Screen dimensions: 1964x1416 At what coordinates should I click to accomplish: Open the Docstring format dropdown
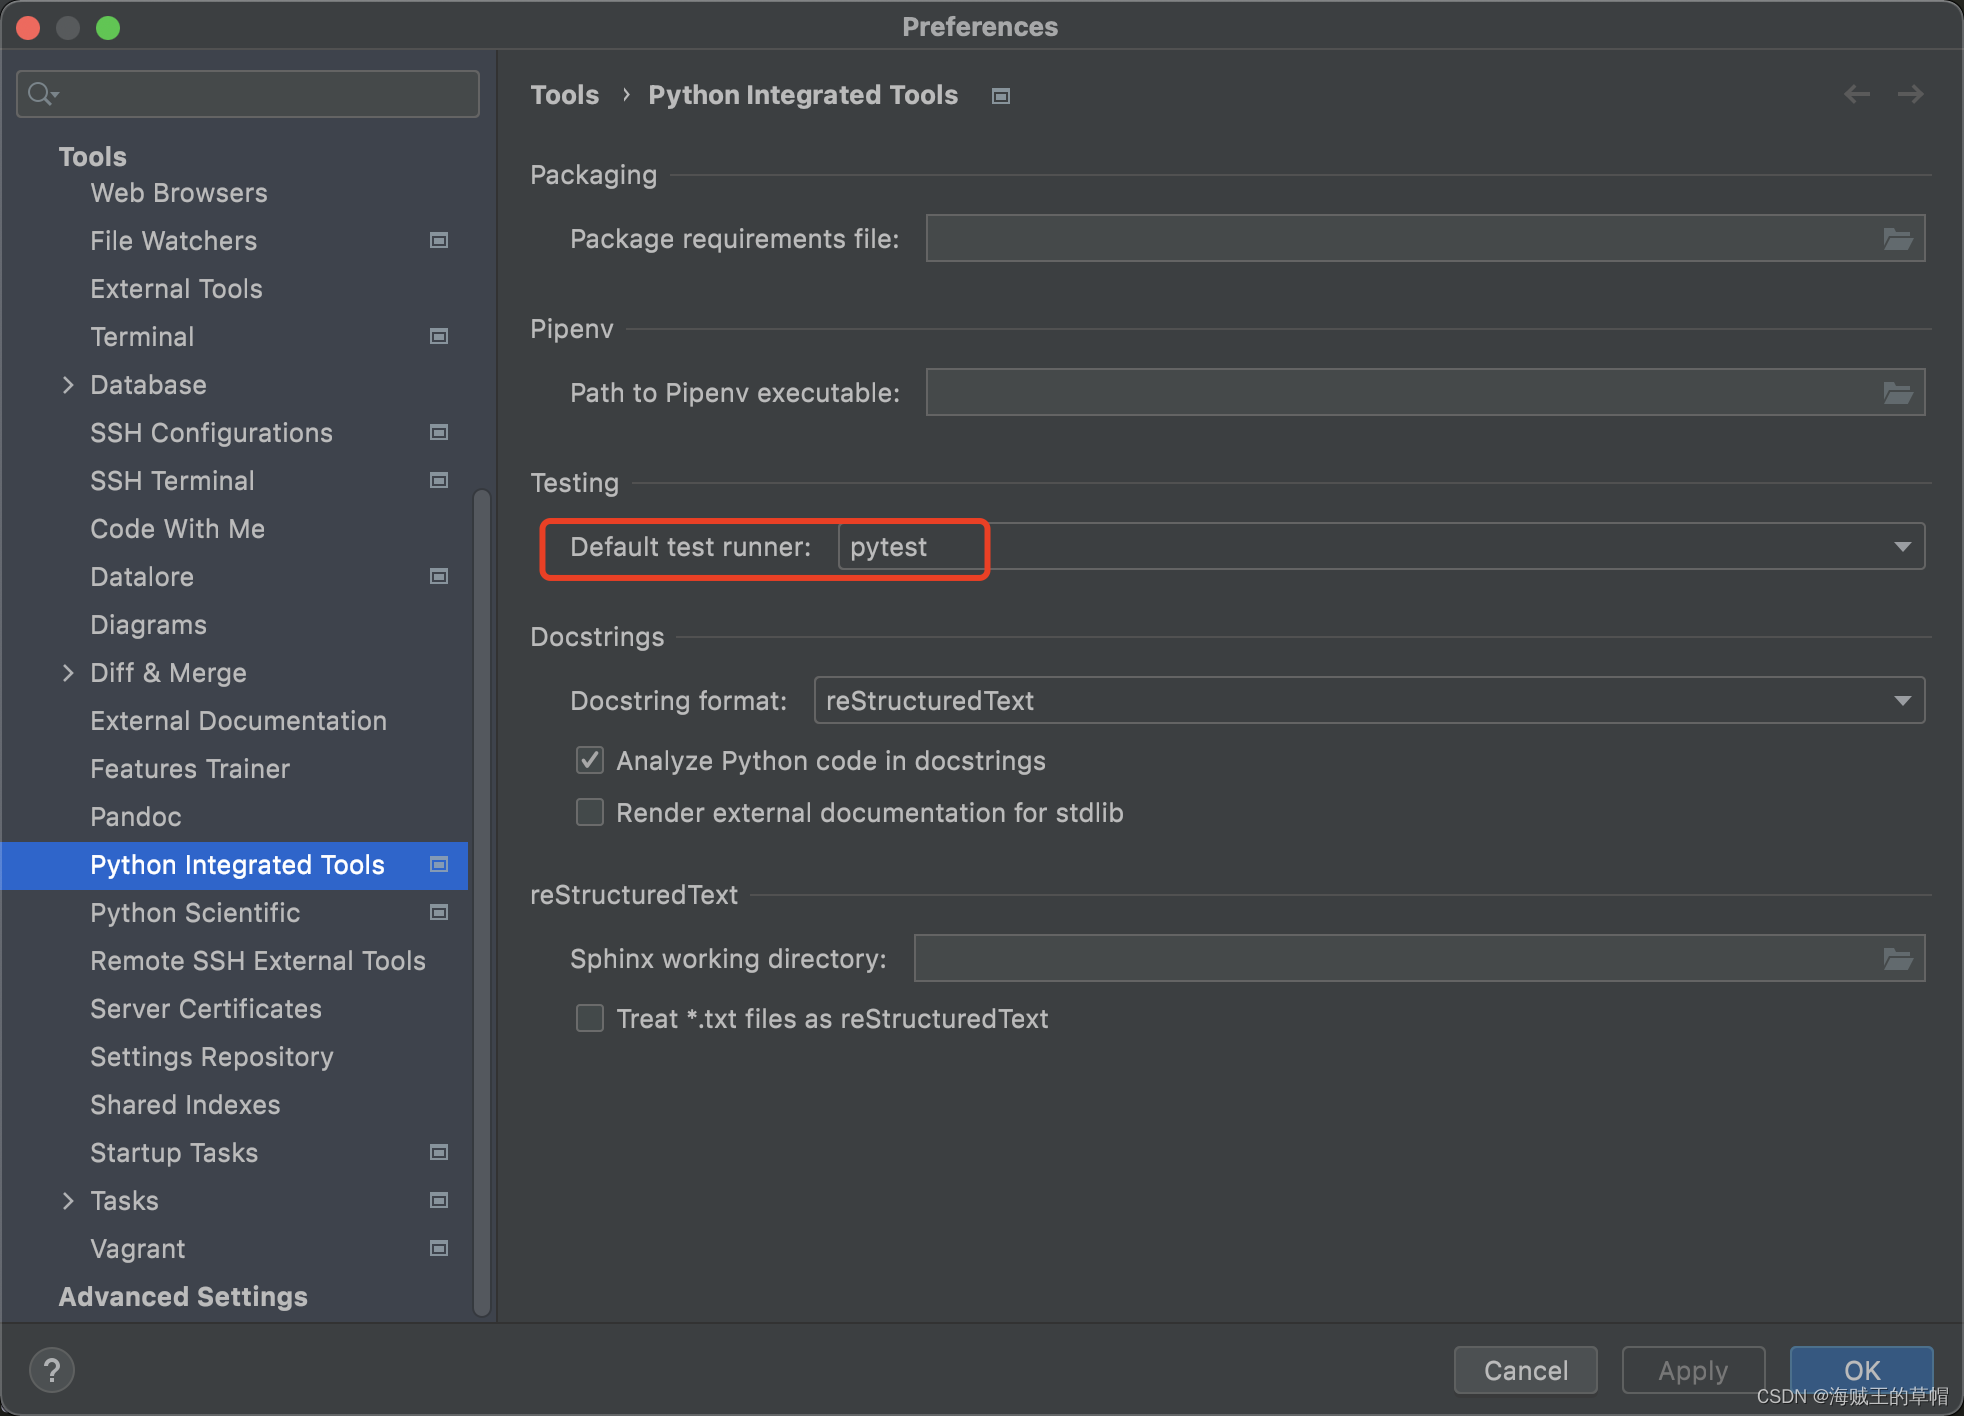point(1901,701)
